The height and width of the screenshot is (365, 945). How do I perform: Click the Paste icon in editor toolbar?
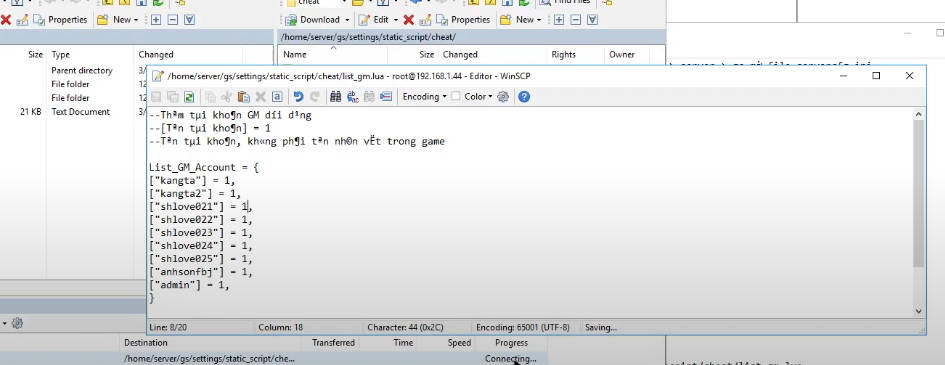[x=243, y=96]
